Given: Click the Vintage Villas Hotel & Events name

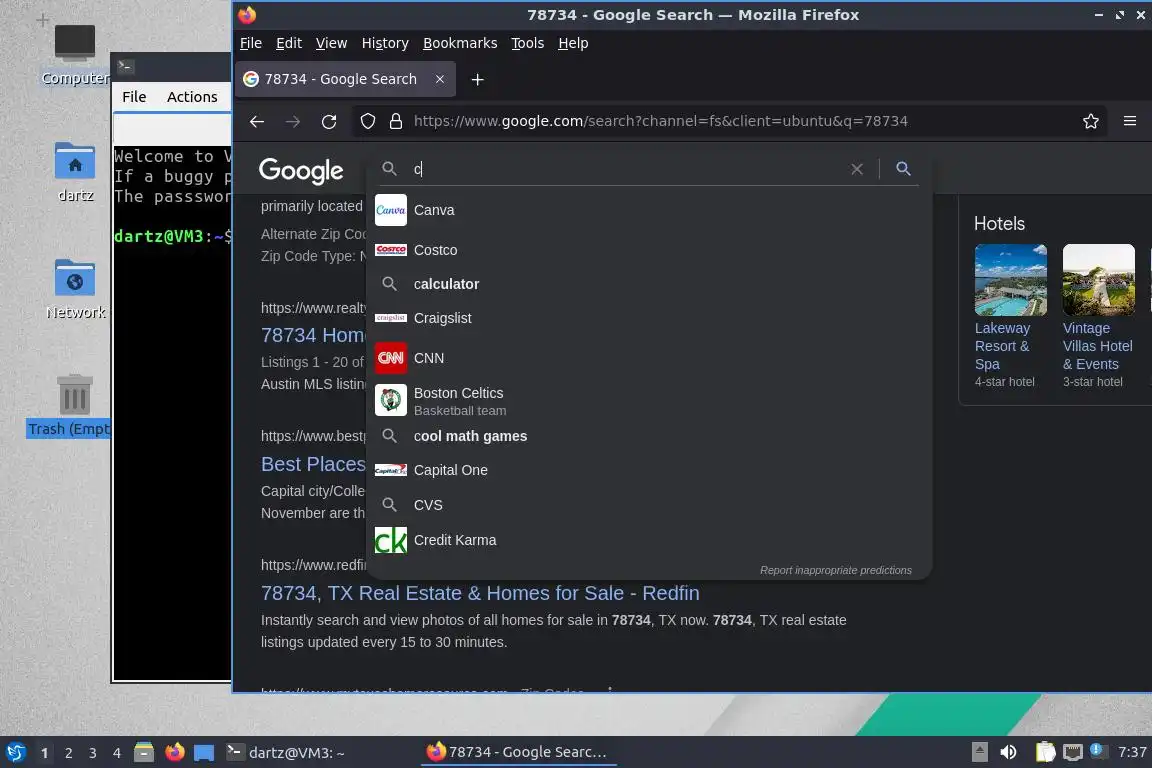Looking at the screenshot, I should [x=1098, y=346].
